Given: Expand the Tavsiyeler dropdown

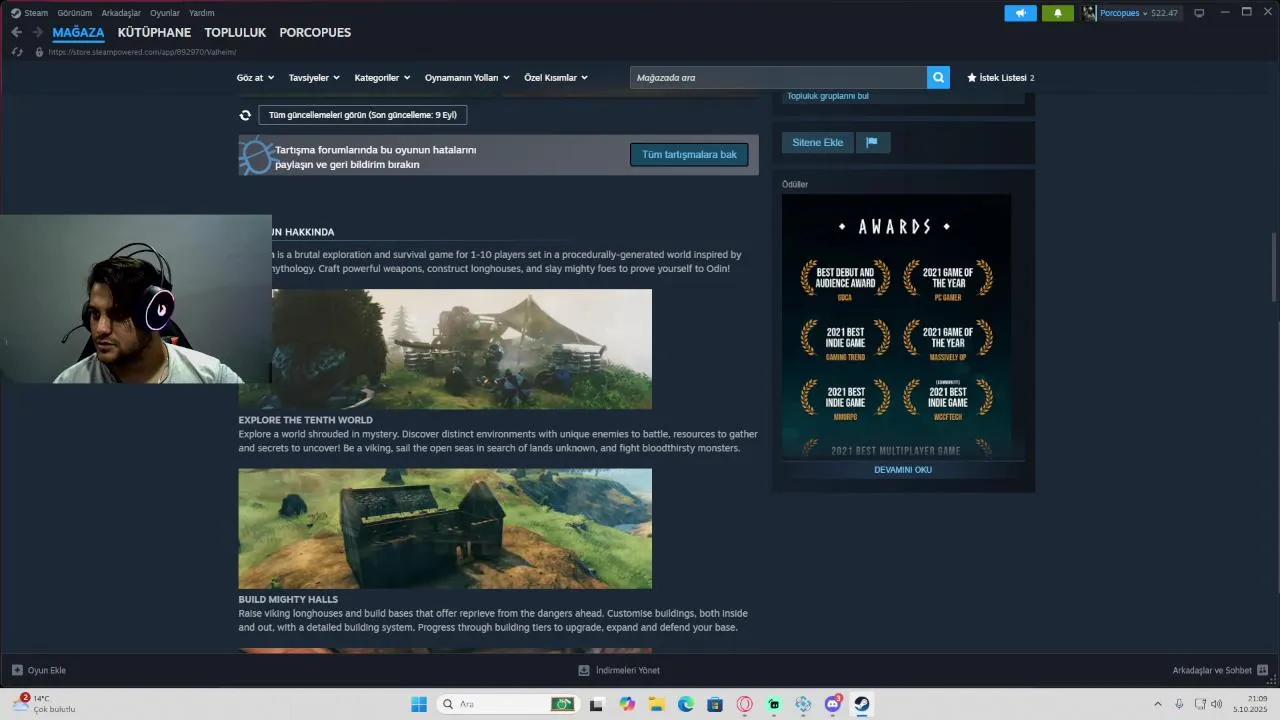Looking at the screenshot, I should (314, 77).
